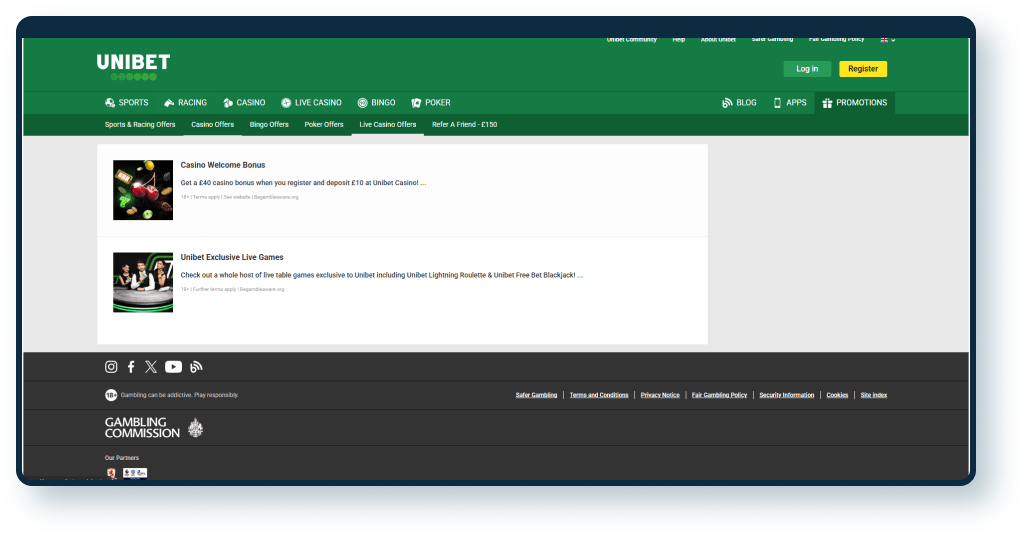1024x534 pixels.
Task: Select the Casino Offers tab
Action: [212, 124]
